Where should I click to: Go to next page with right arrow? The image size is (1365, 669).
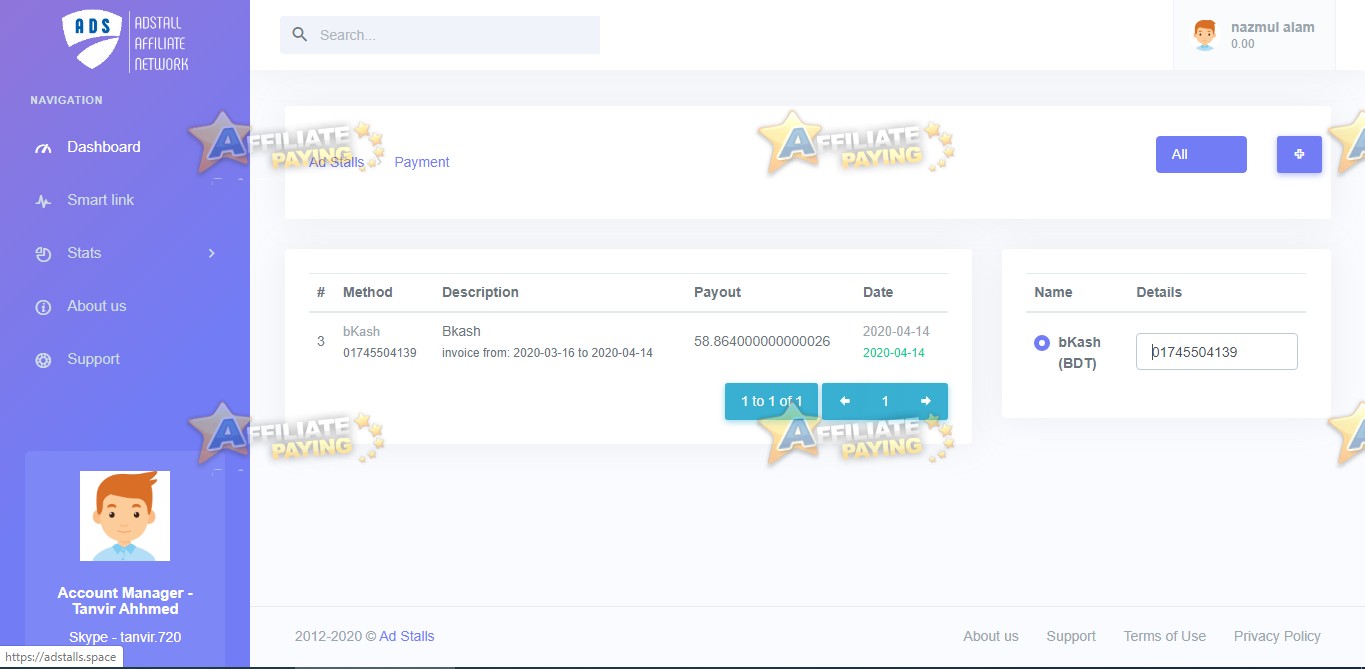(x=926, y=401)
